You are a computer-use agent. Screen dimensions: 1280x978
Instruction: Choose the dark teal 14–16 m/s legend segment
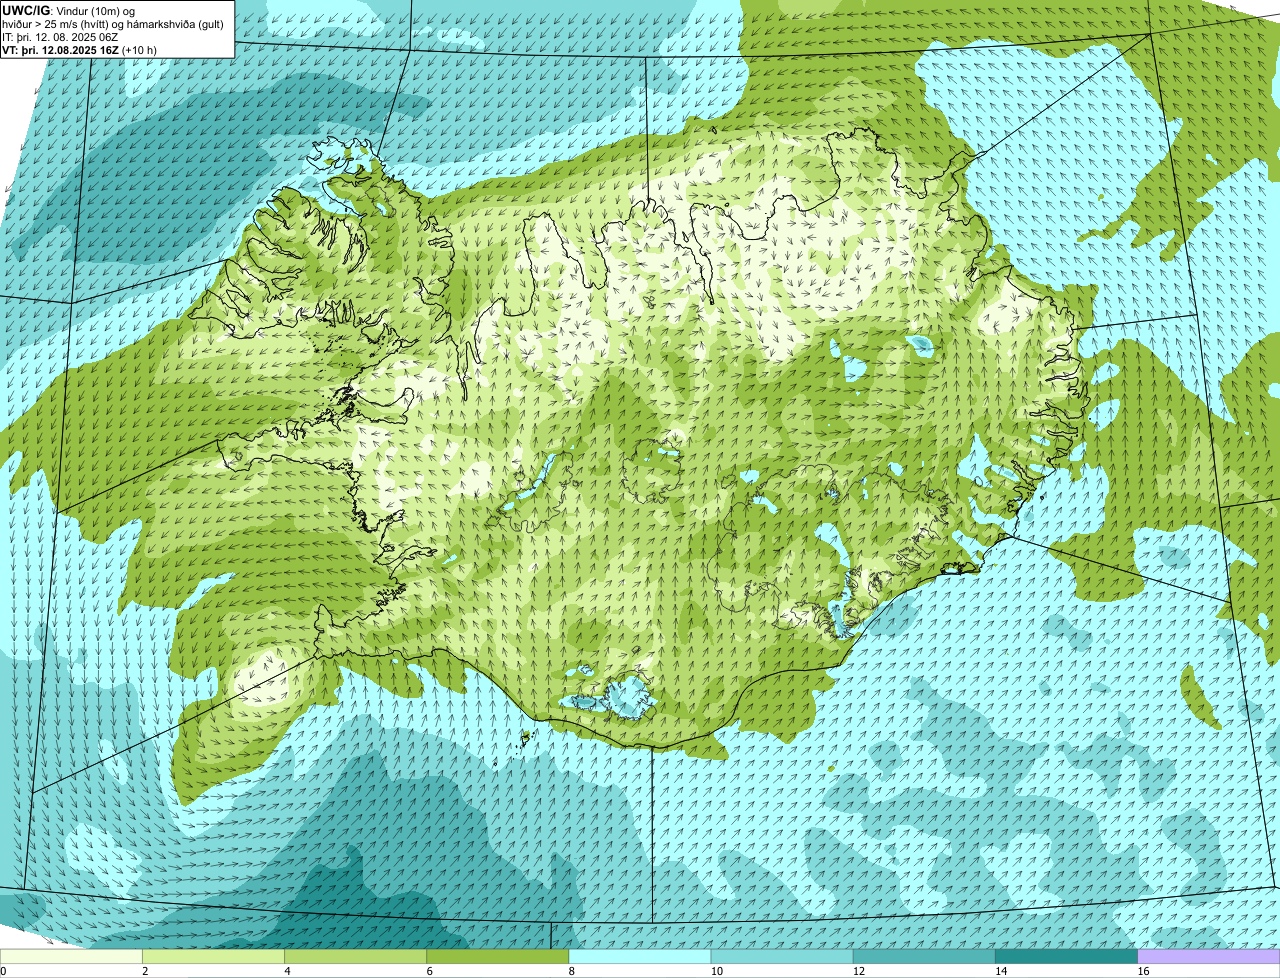pyautogui.click(x=1067, y=956)
